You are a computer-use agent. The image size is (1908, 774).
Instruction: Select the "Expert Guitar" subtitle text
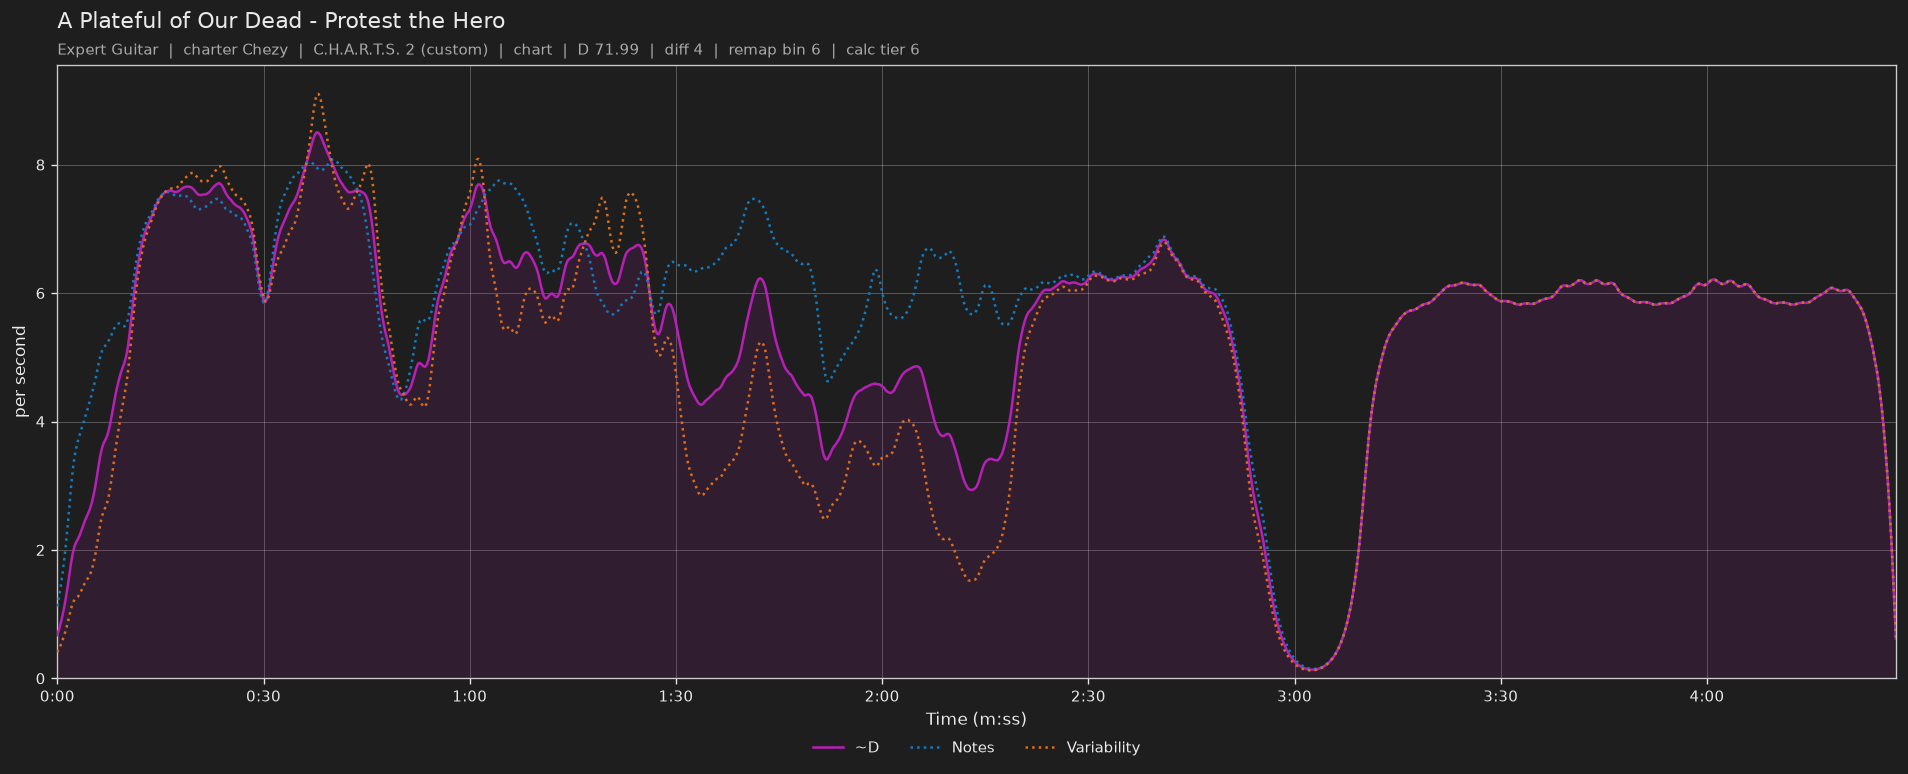tap(108, 50)
